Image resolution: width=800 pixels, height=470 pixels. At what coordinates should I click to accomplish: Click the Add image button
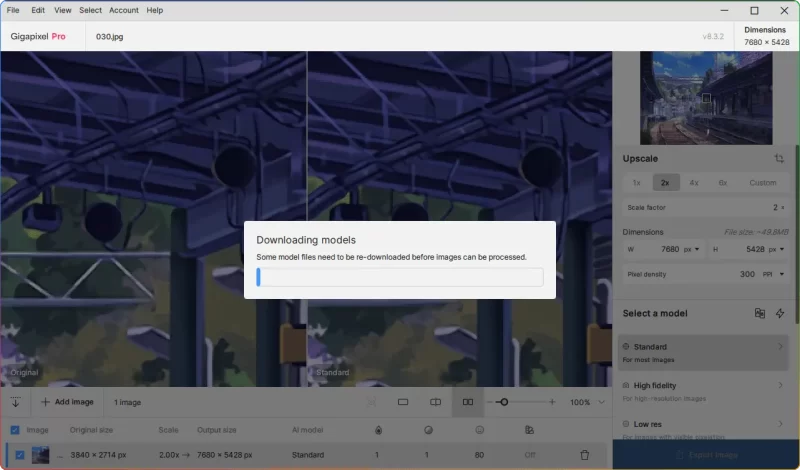(68, 402)
